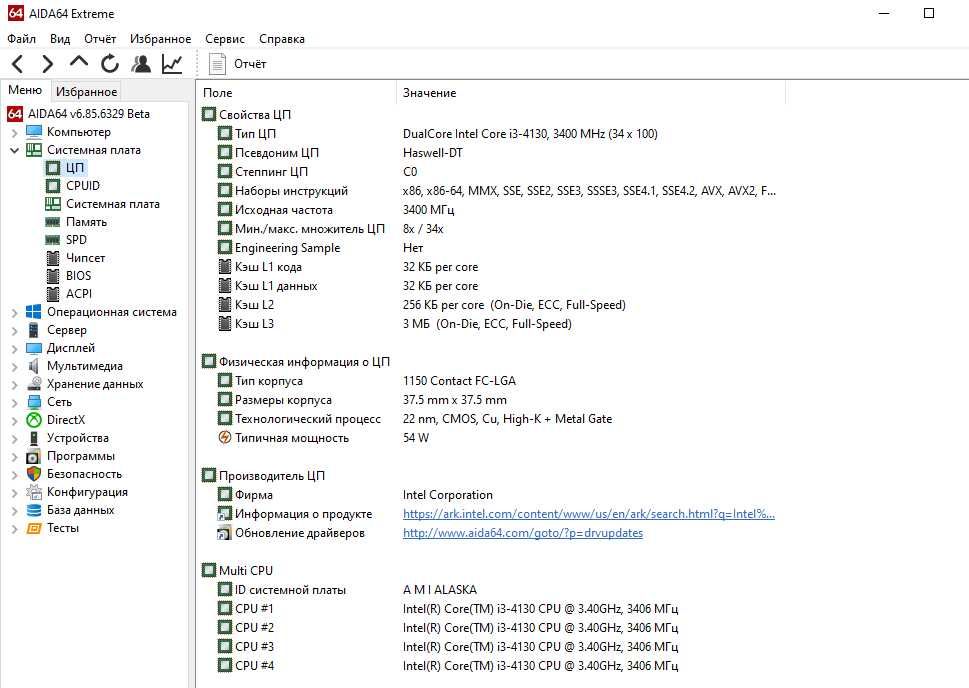Expand the Сервер tree node
Screen dimensions: 969x688
point(14,330)
